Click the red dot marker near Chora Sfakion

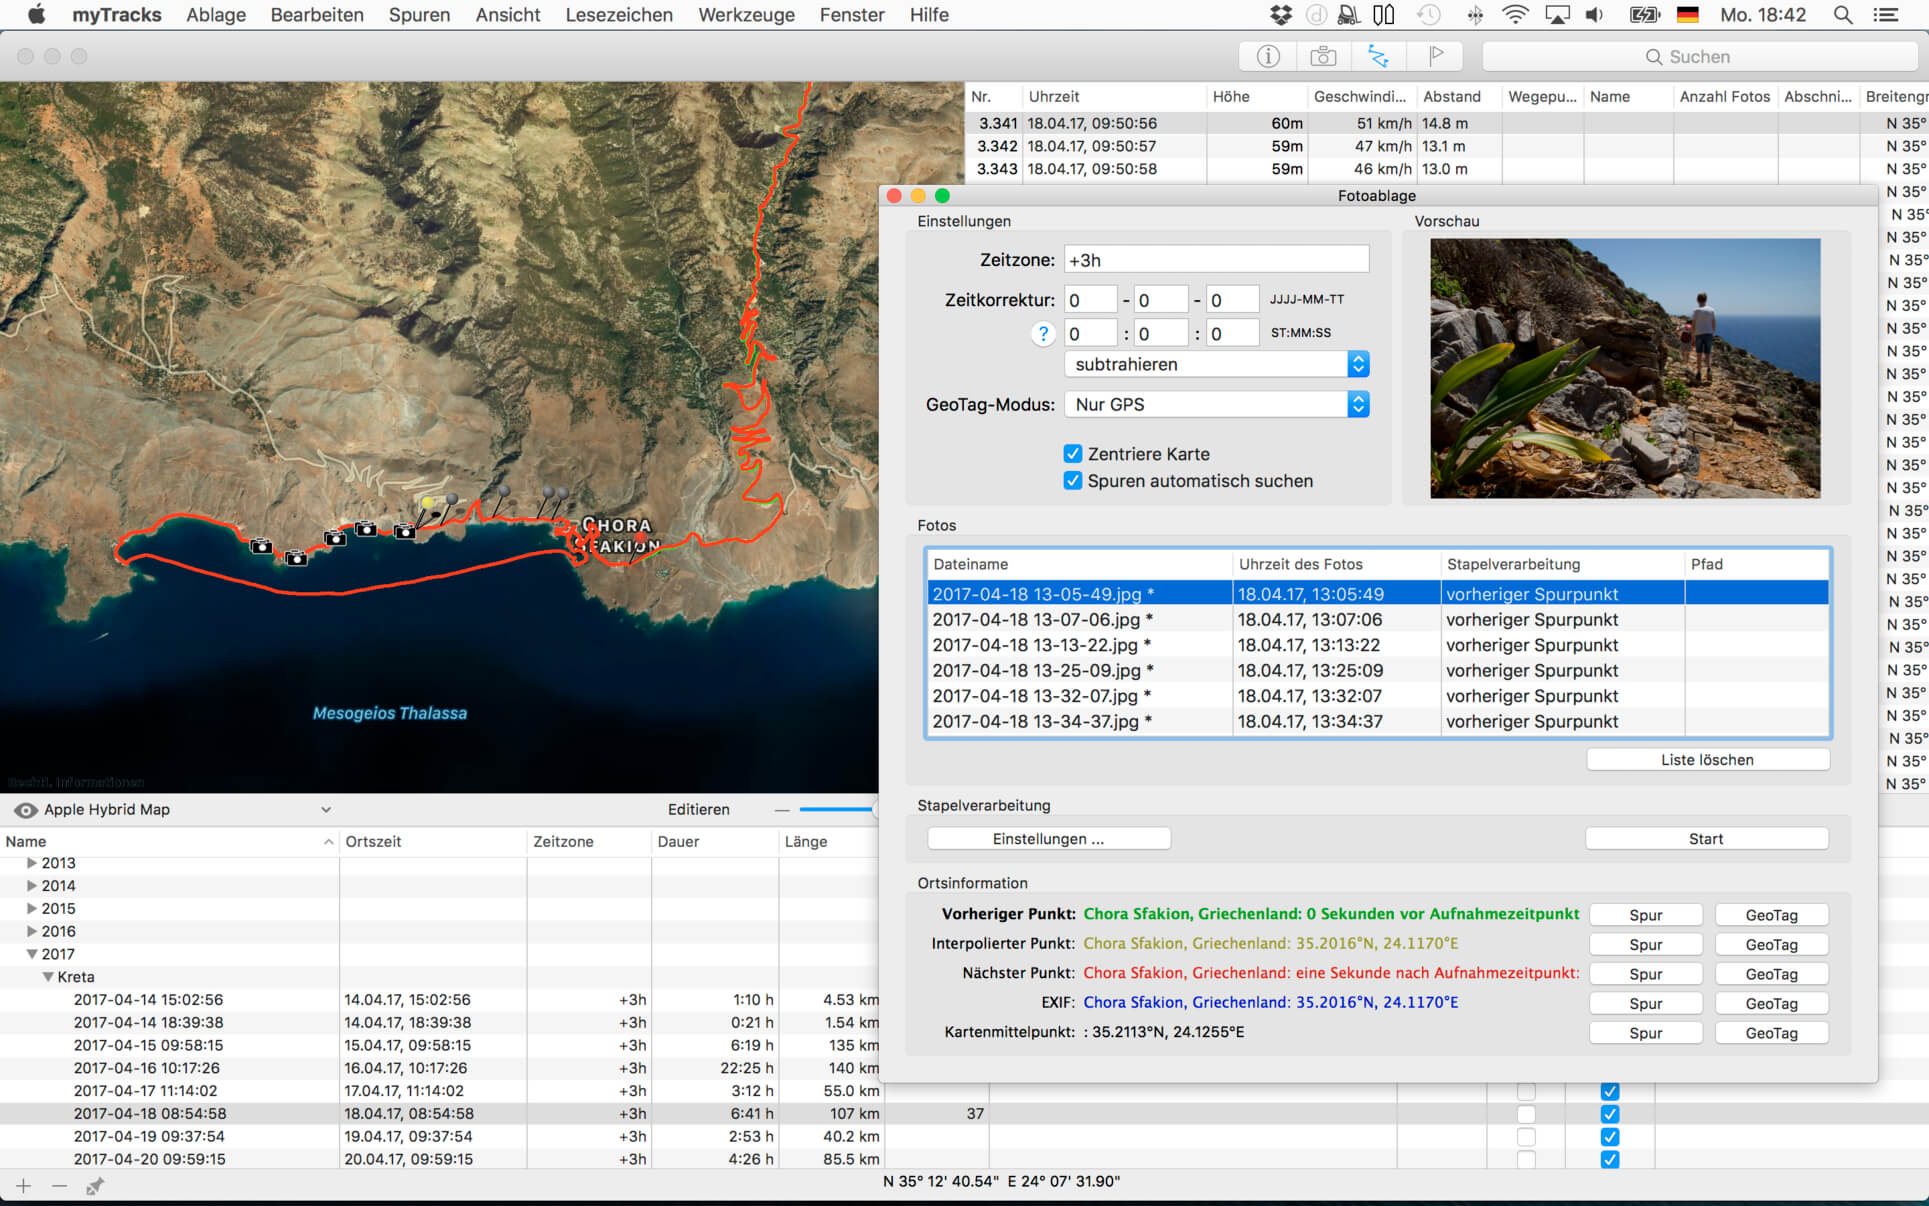tap(640, 538)
